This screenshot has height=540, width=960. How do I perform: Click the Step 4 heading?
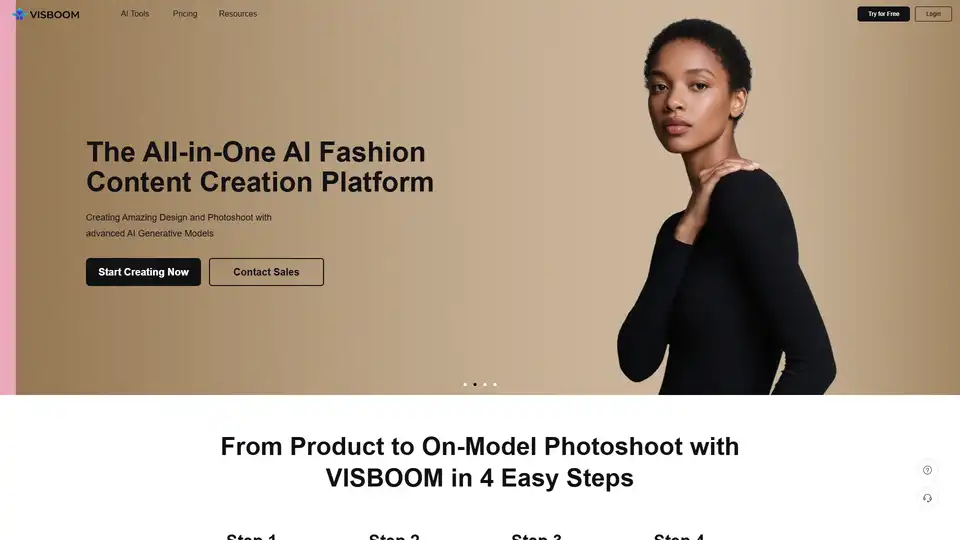click(x=678, y=536)
